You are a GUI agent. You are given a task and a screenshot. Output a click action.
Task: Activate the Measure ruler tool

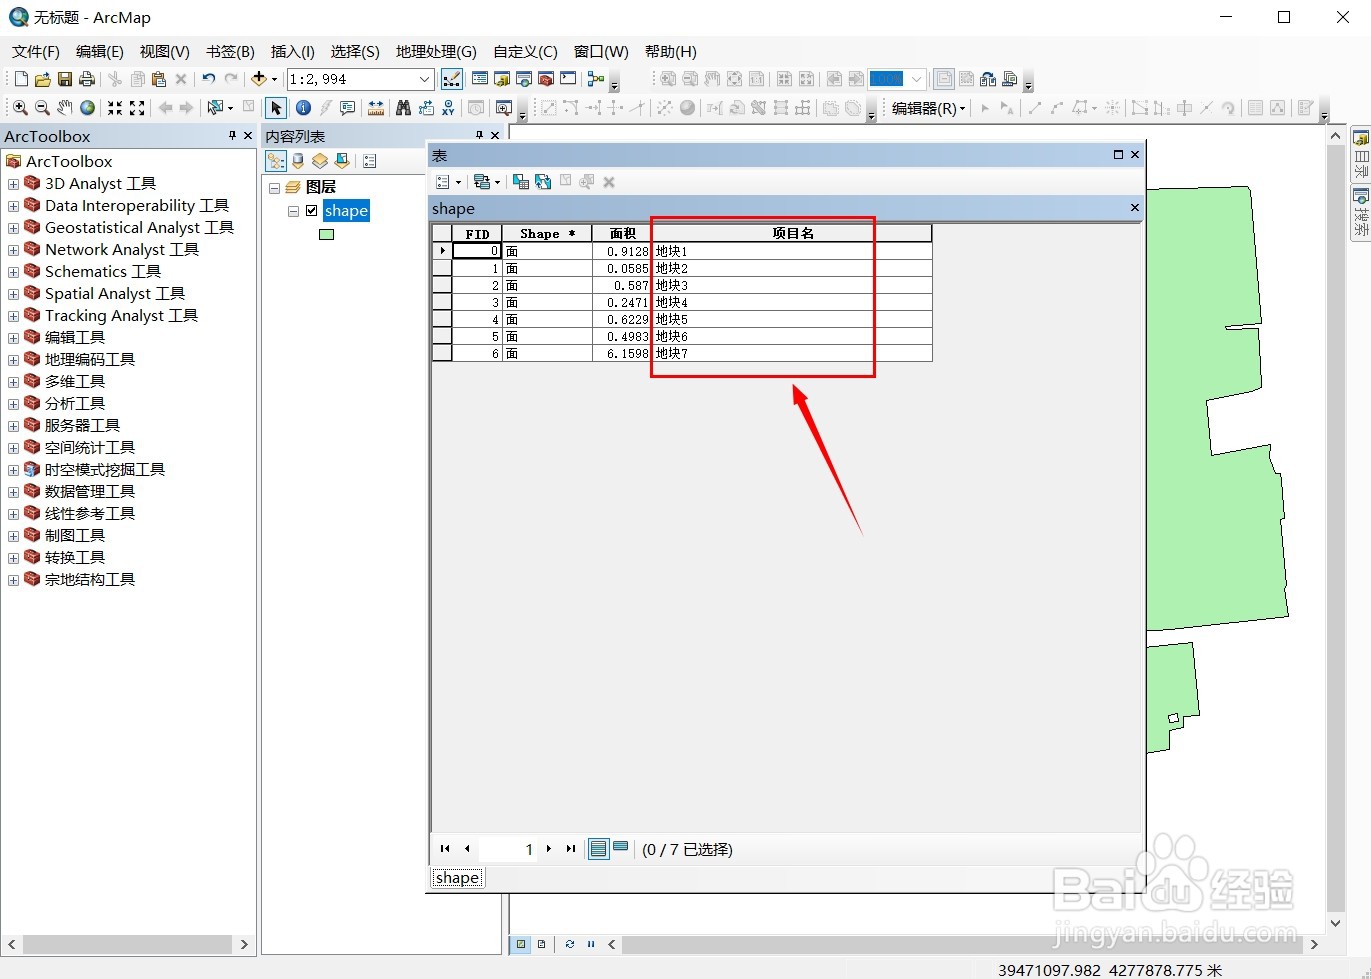(x=376, y=108)
